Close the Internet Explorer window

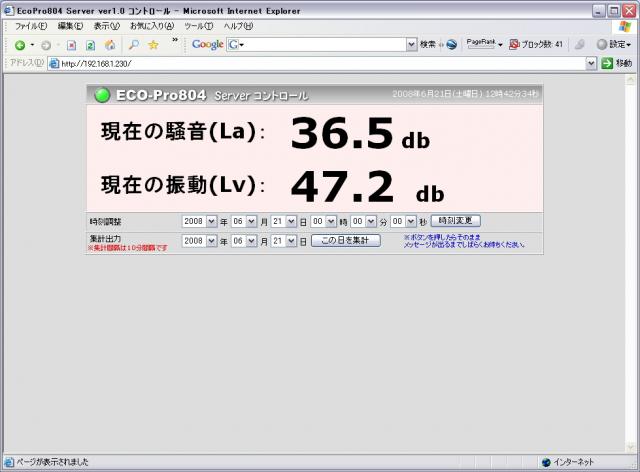point(629,11)
